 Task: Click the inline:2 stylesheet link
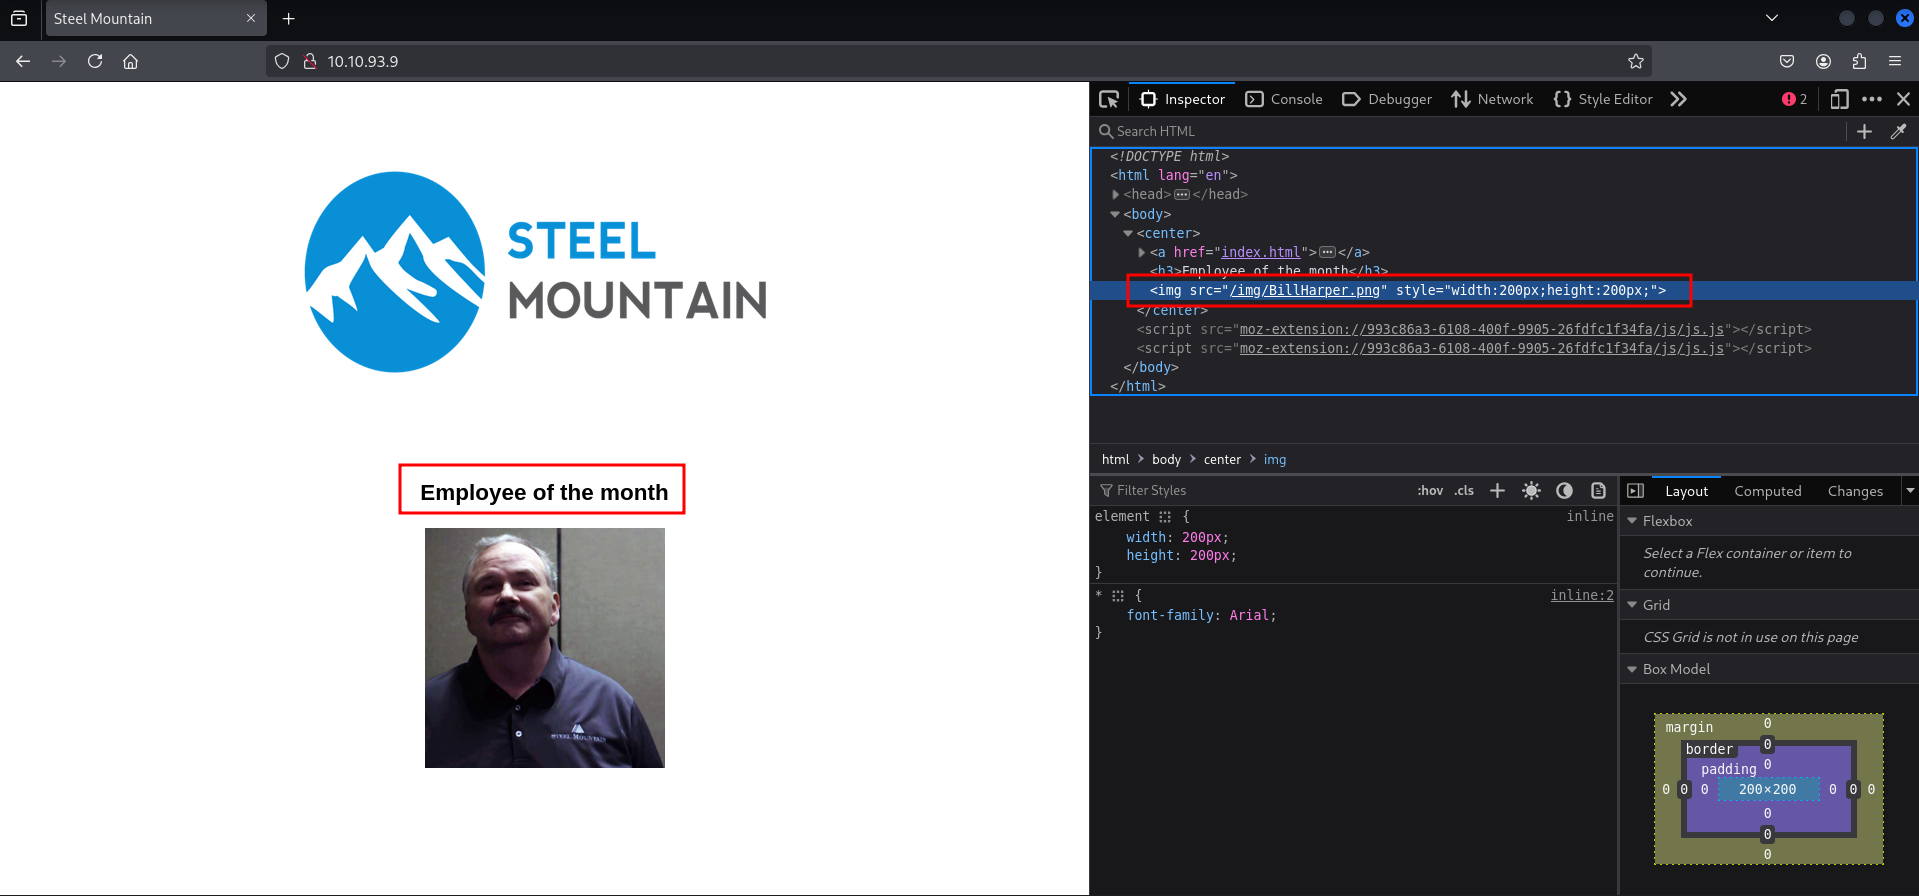[x=1581, y=595]
